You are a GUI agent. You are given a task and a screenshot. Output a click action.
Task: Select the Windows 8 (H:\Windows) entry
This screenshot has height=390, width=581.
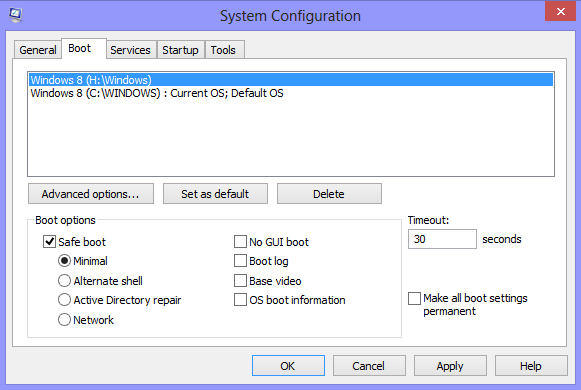tap(291, 80)
